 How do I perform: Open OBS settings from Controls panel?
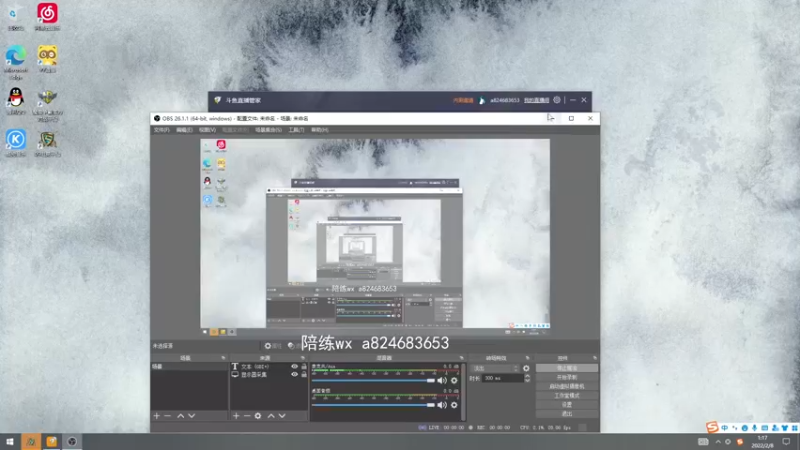click(567, 405)
